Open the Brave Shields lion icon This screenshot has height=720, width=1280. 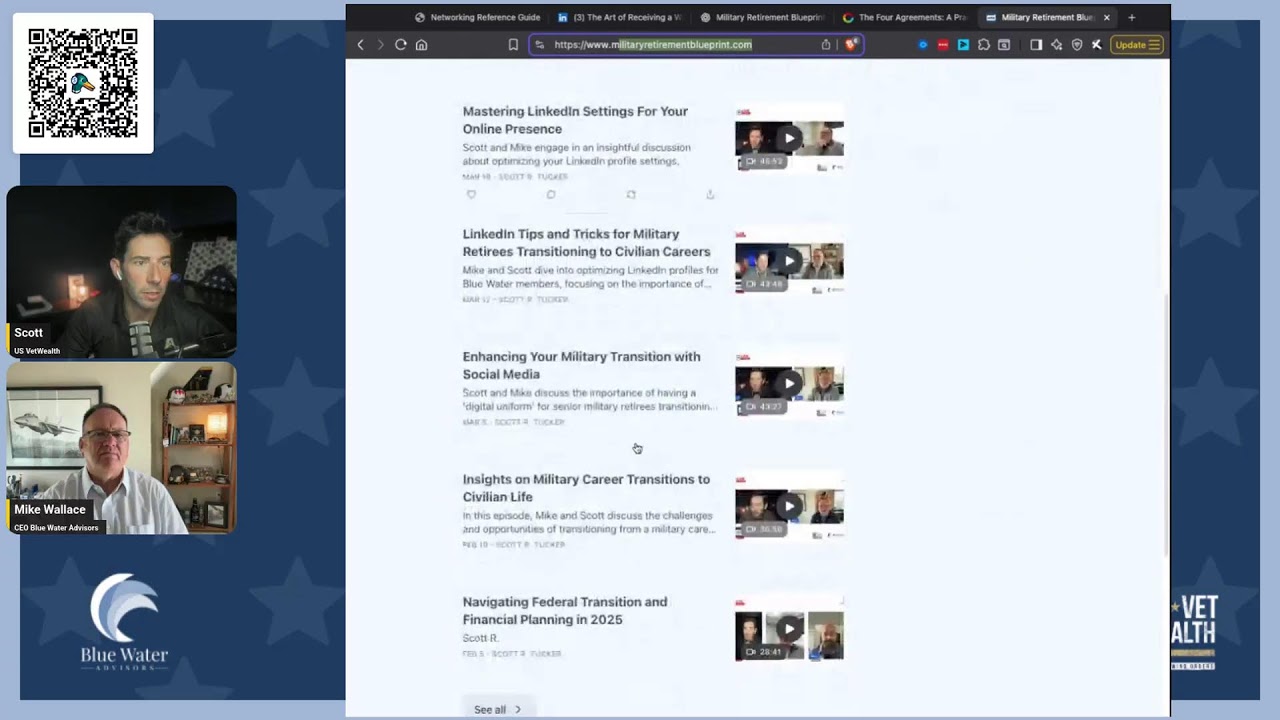[851, 45]
